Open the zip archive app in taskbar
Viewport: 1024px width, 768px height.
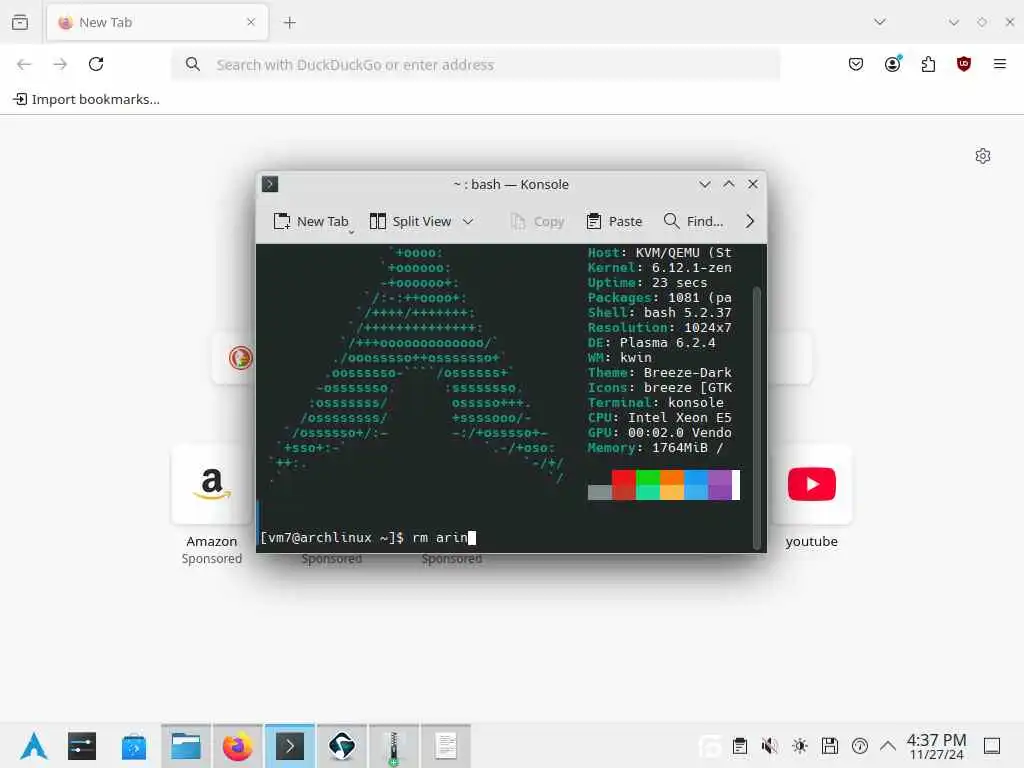[394, 746]
